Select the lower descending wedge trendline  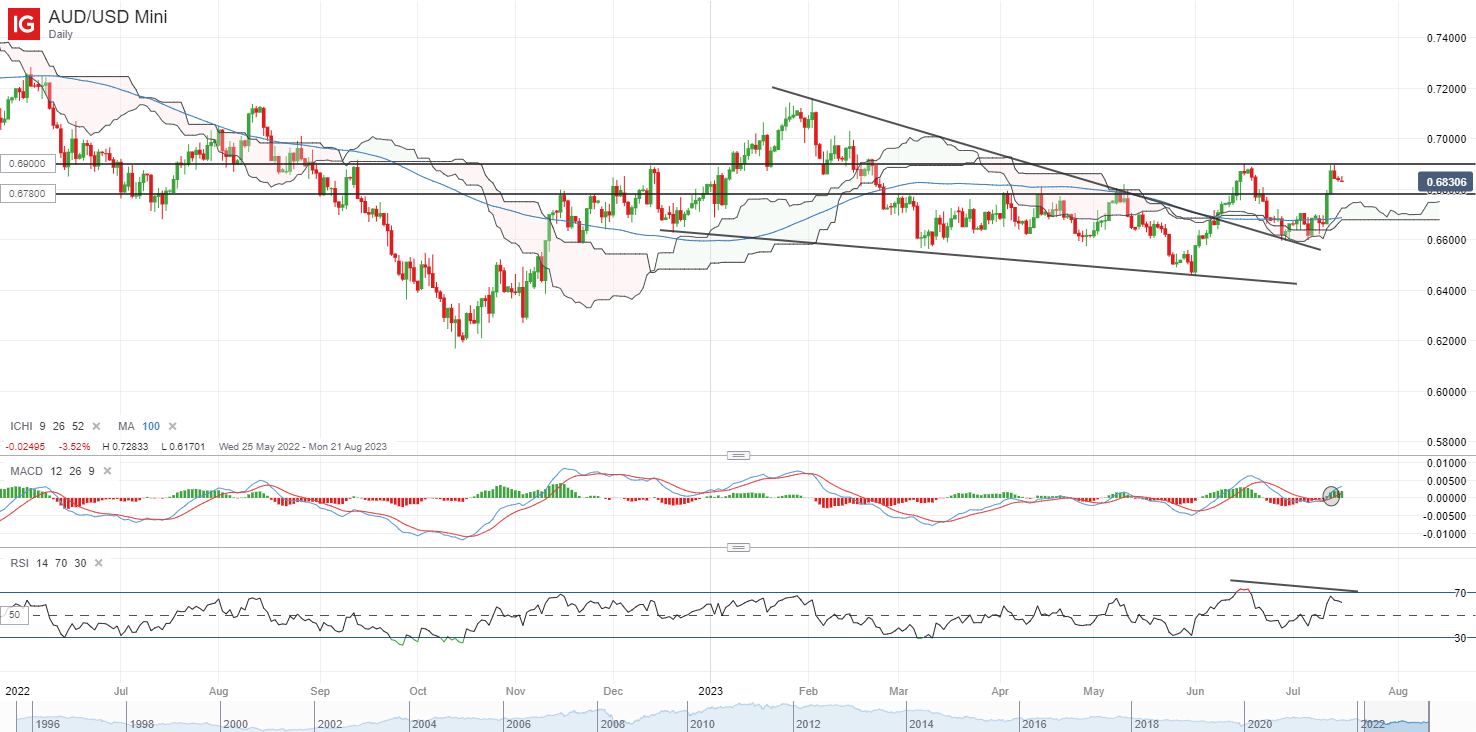[x=978, y=258]
